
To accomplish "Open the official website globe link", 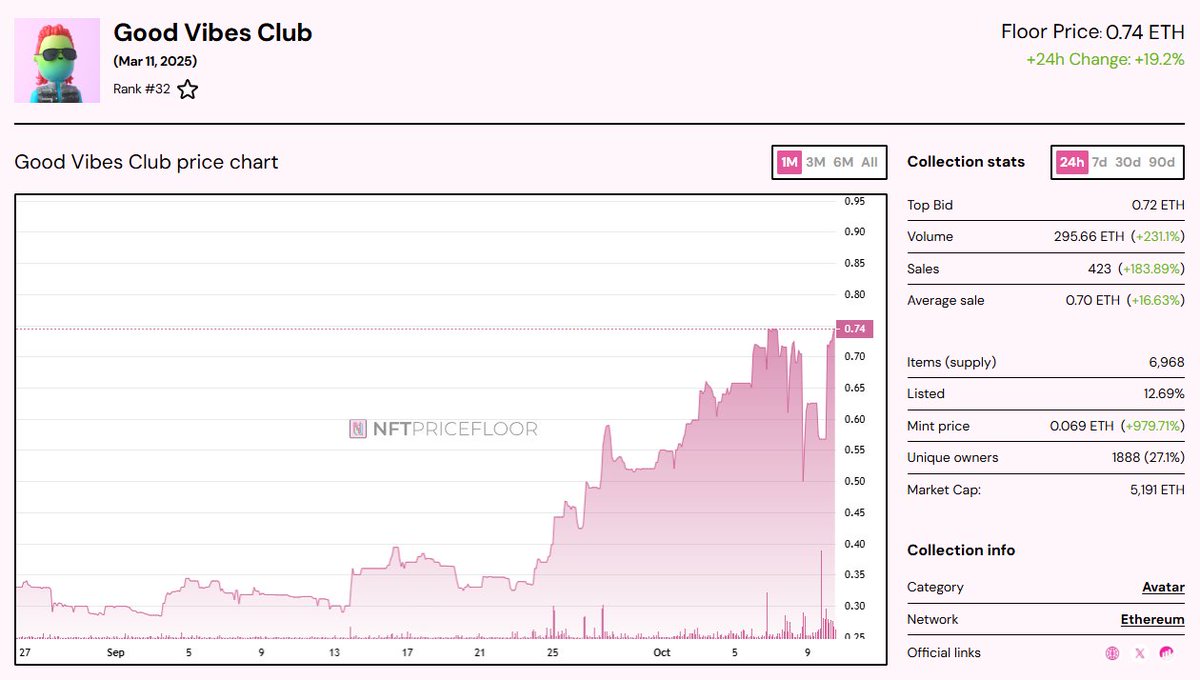I will 1112,653.
